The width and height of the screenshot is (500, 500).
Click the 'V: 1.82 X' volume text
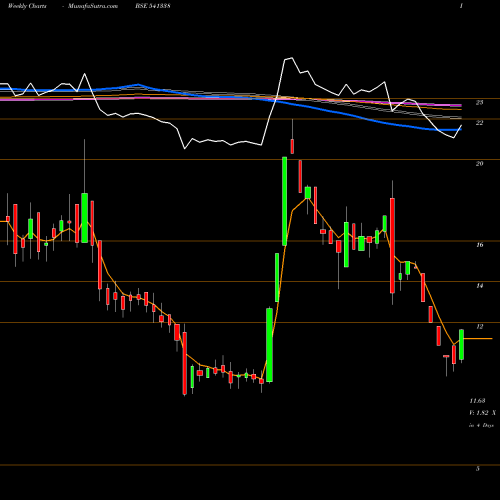pyautogui.click(x=482, y=413)
